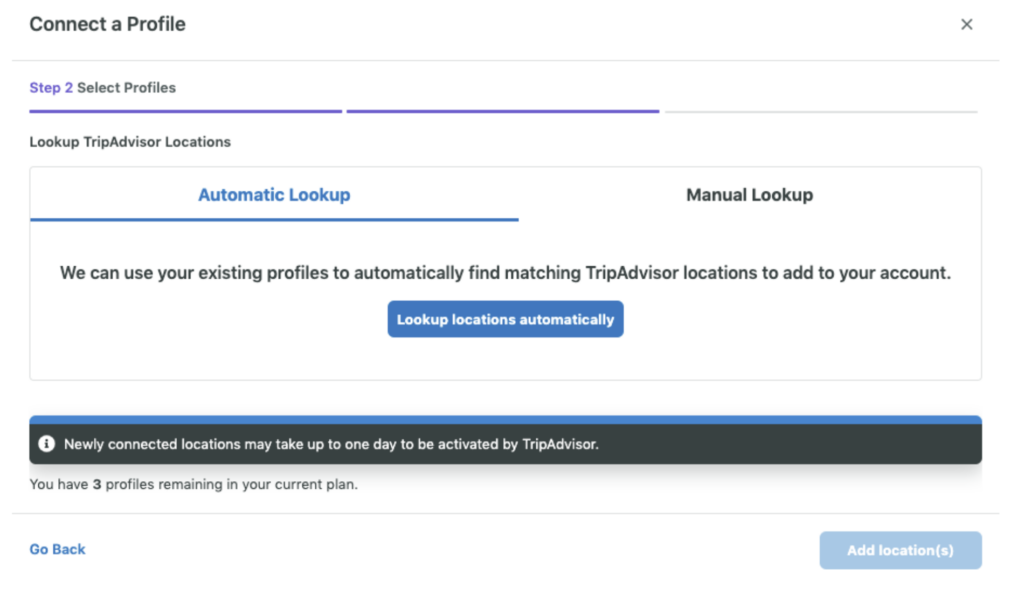Image resolution: width=1024 pixels, height=595 pixels.
Task: Click the Connect a Profile heading
Action: click(107, 25)
